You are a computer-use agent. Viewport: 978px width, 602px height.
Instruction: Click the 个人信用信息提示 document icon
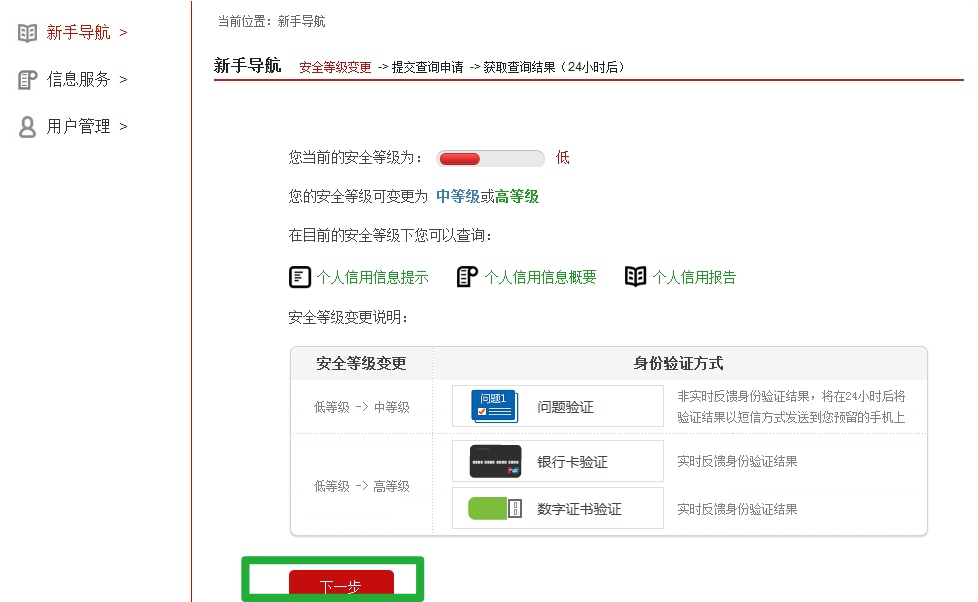pyautogui.click(x=299, y=275)
